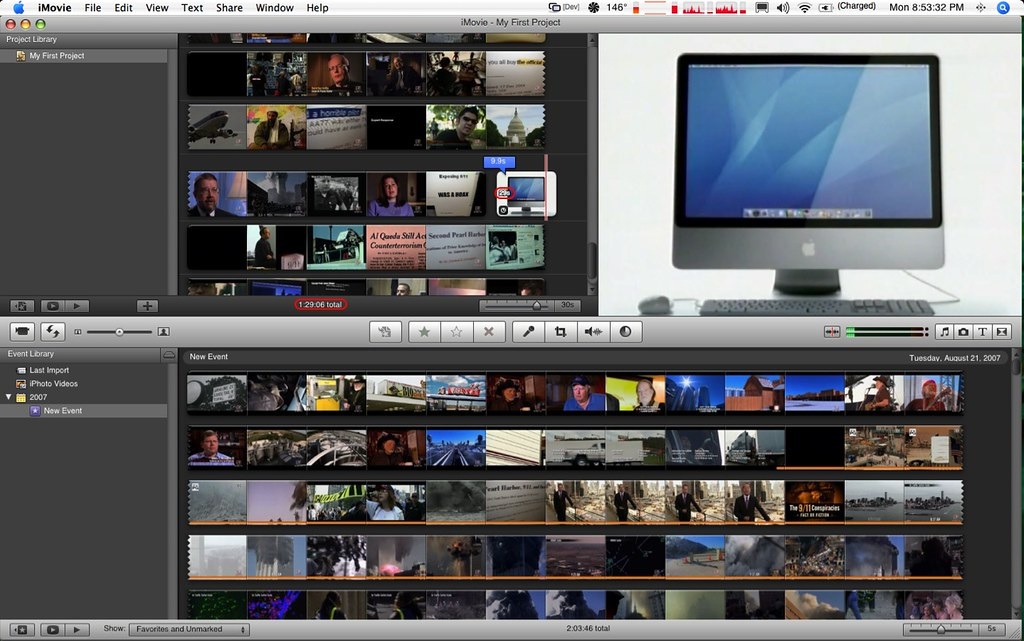Open video adjustments half-circle icon
This screenshot has width=1024, height=641.
click(x=626, y=332)
